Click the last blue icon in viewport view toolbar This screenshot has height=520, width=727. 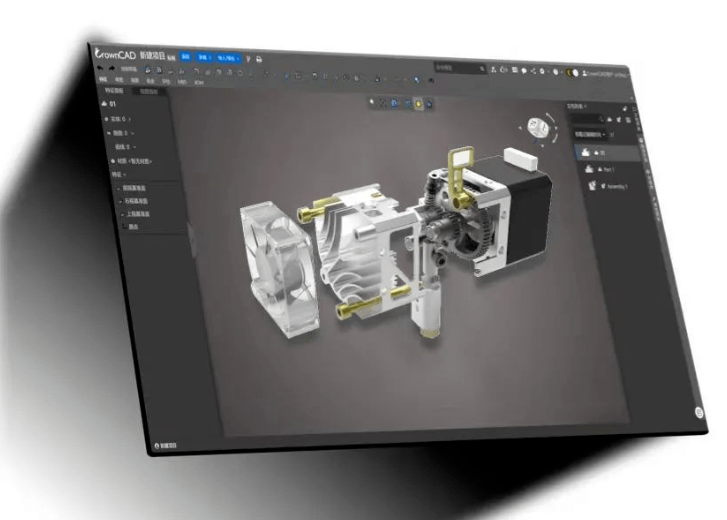point(429,104)
